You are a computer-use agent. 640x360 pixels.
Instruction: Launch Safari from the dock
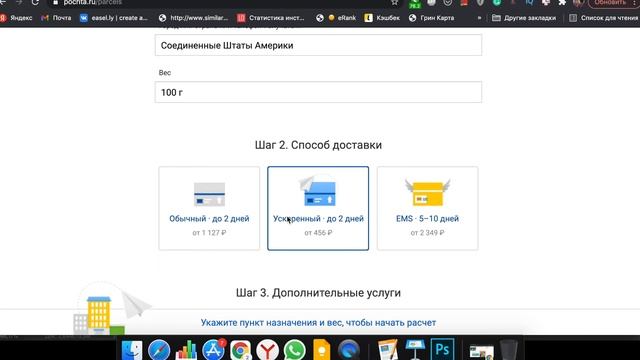coord(159,350)
